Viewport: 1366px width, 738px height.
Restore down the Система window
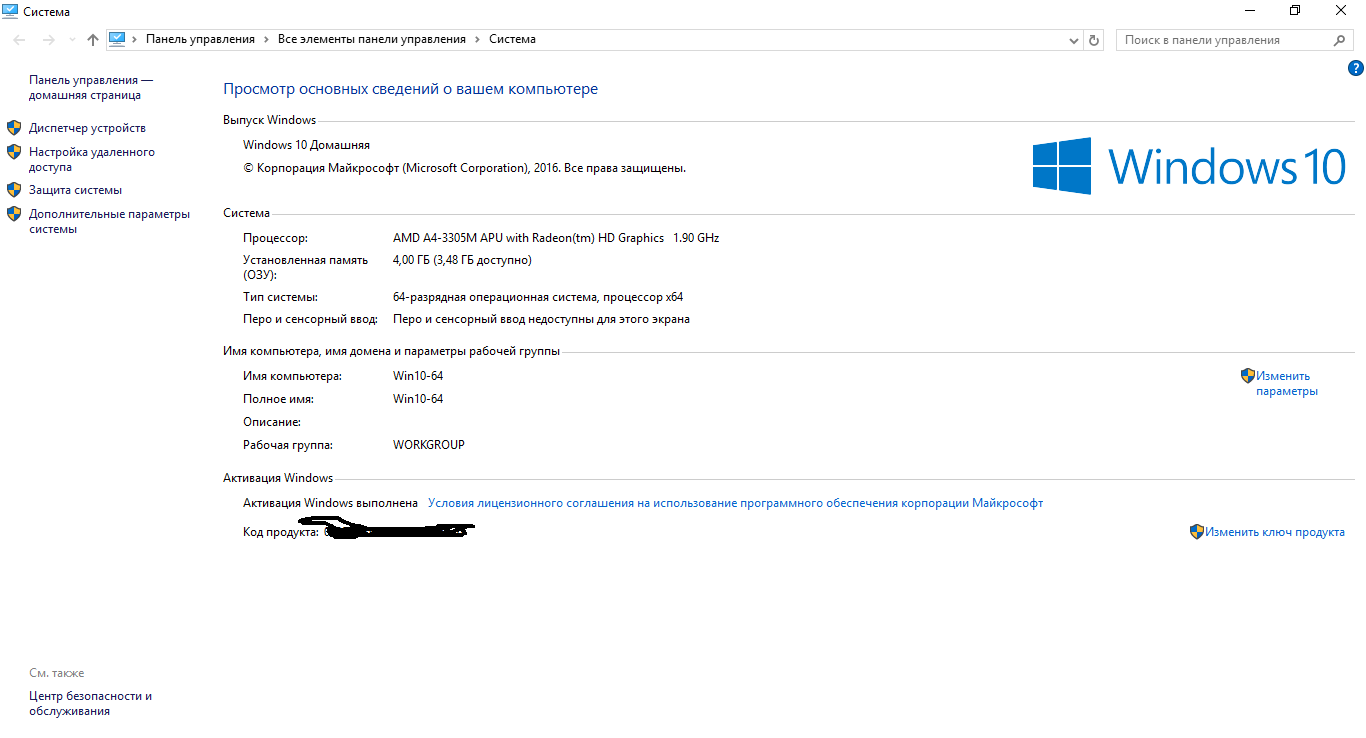pyautogui.click(x=1296, y=10)
